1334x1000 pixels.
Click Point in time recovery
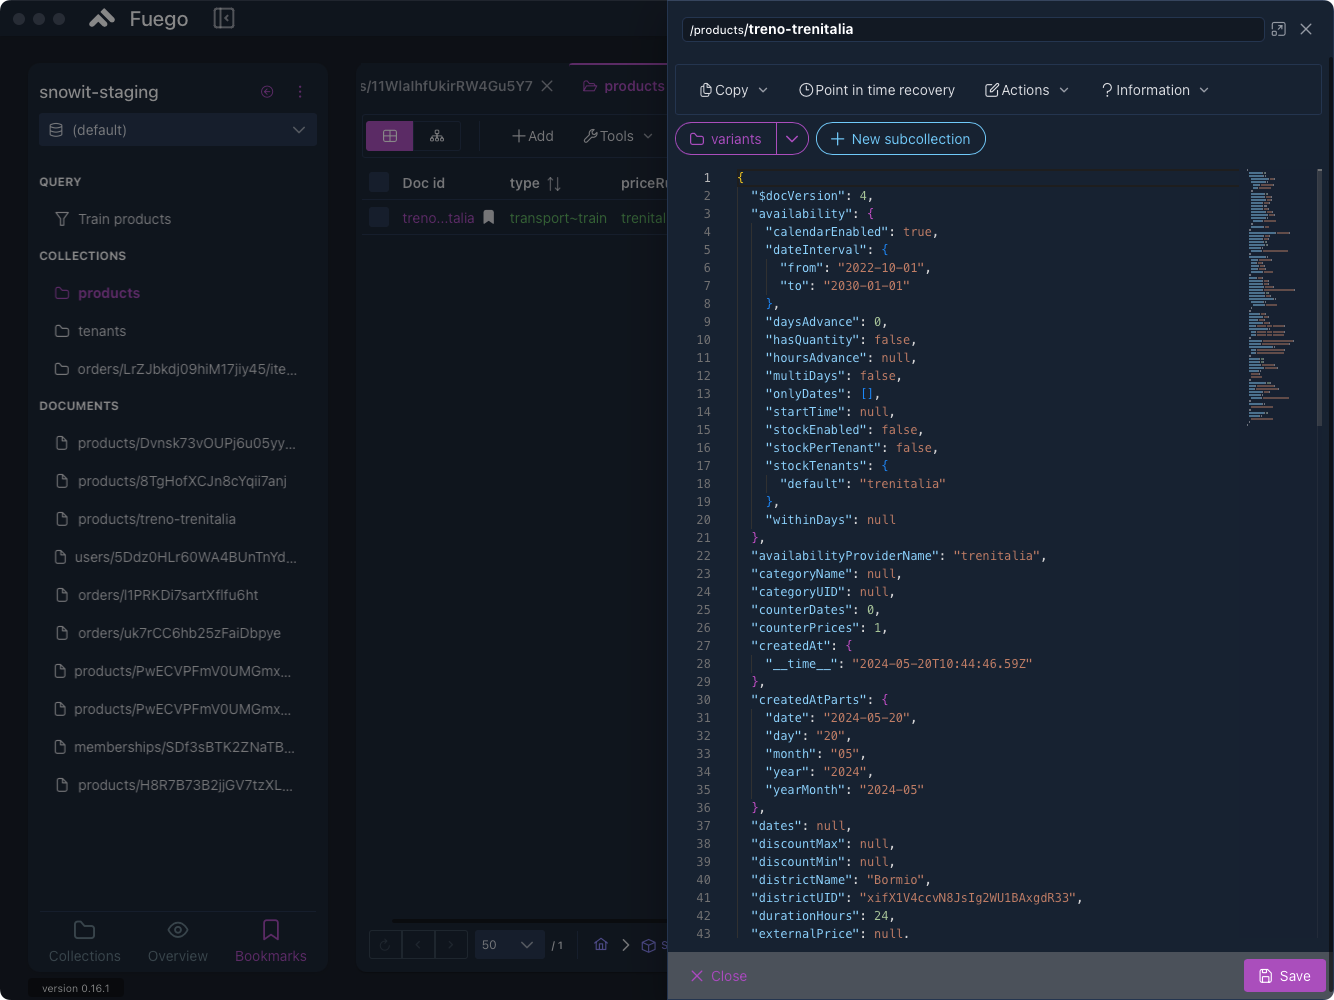click(877, 90)
